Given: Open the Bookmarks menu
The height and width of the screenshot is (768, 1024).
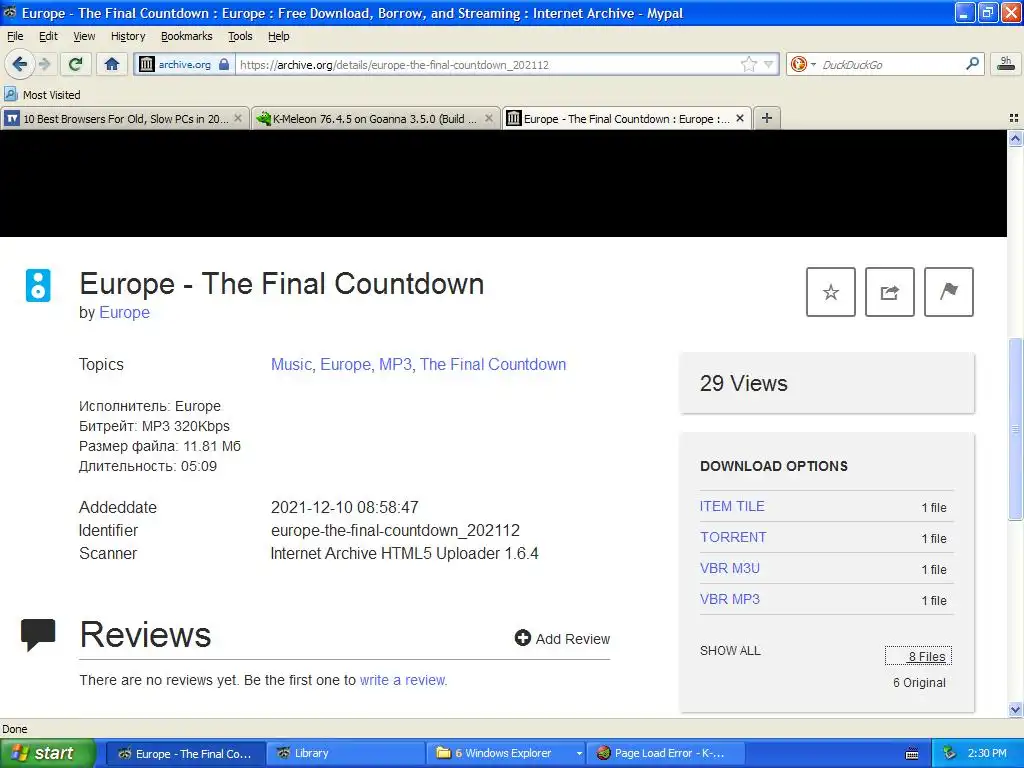Looking at the screenshot, I should pos(187,36).
